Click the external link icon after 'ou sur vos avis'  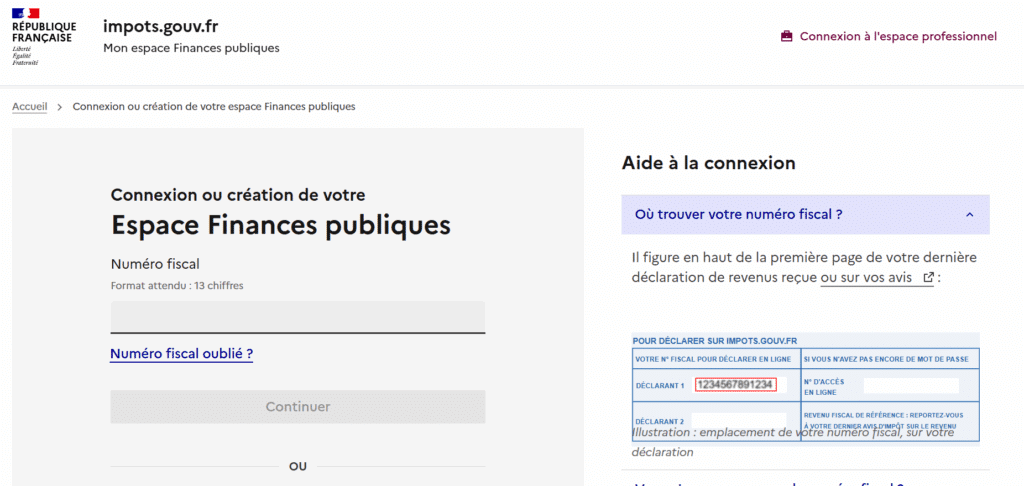pos(928,278)
